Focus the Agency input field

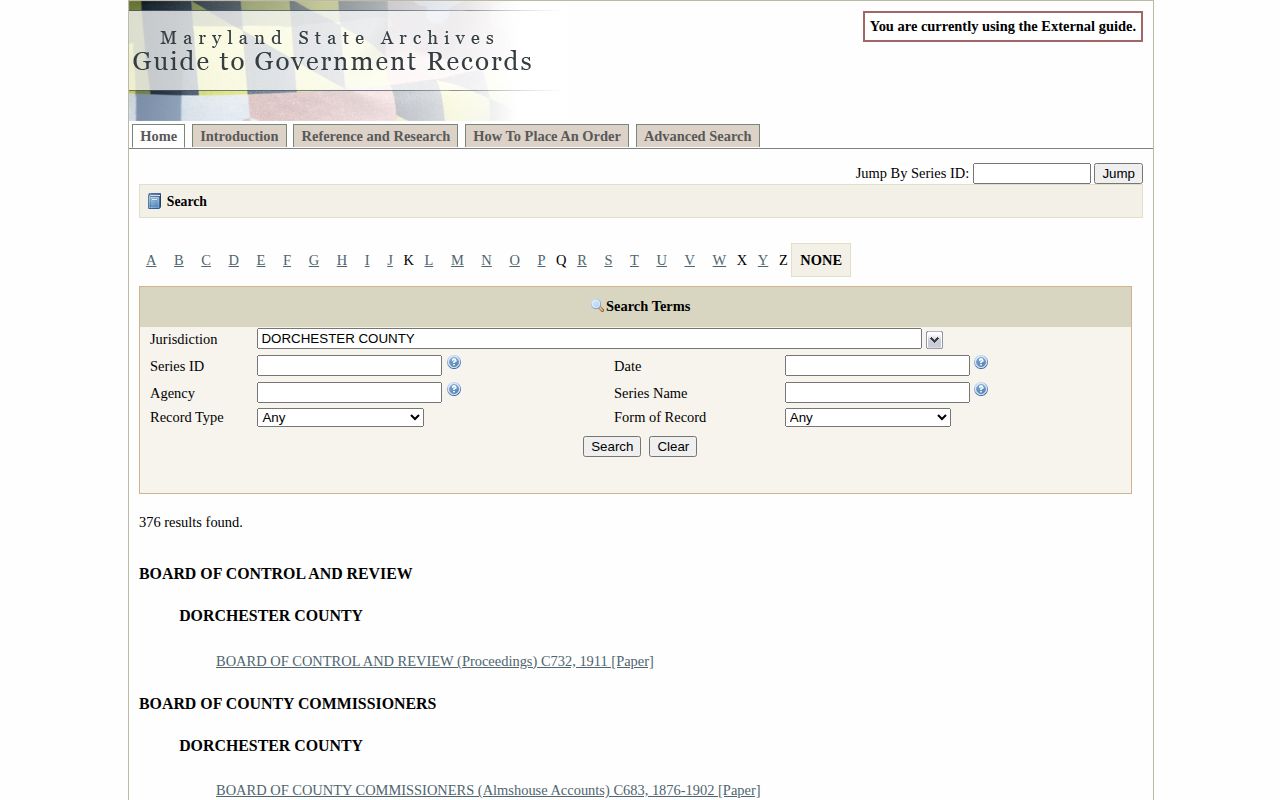pyautogui.click(x=349, y=393)
